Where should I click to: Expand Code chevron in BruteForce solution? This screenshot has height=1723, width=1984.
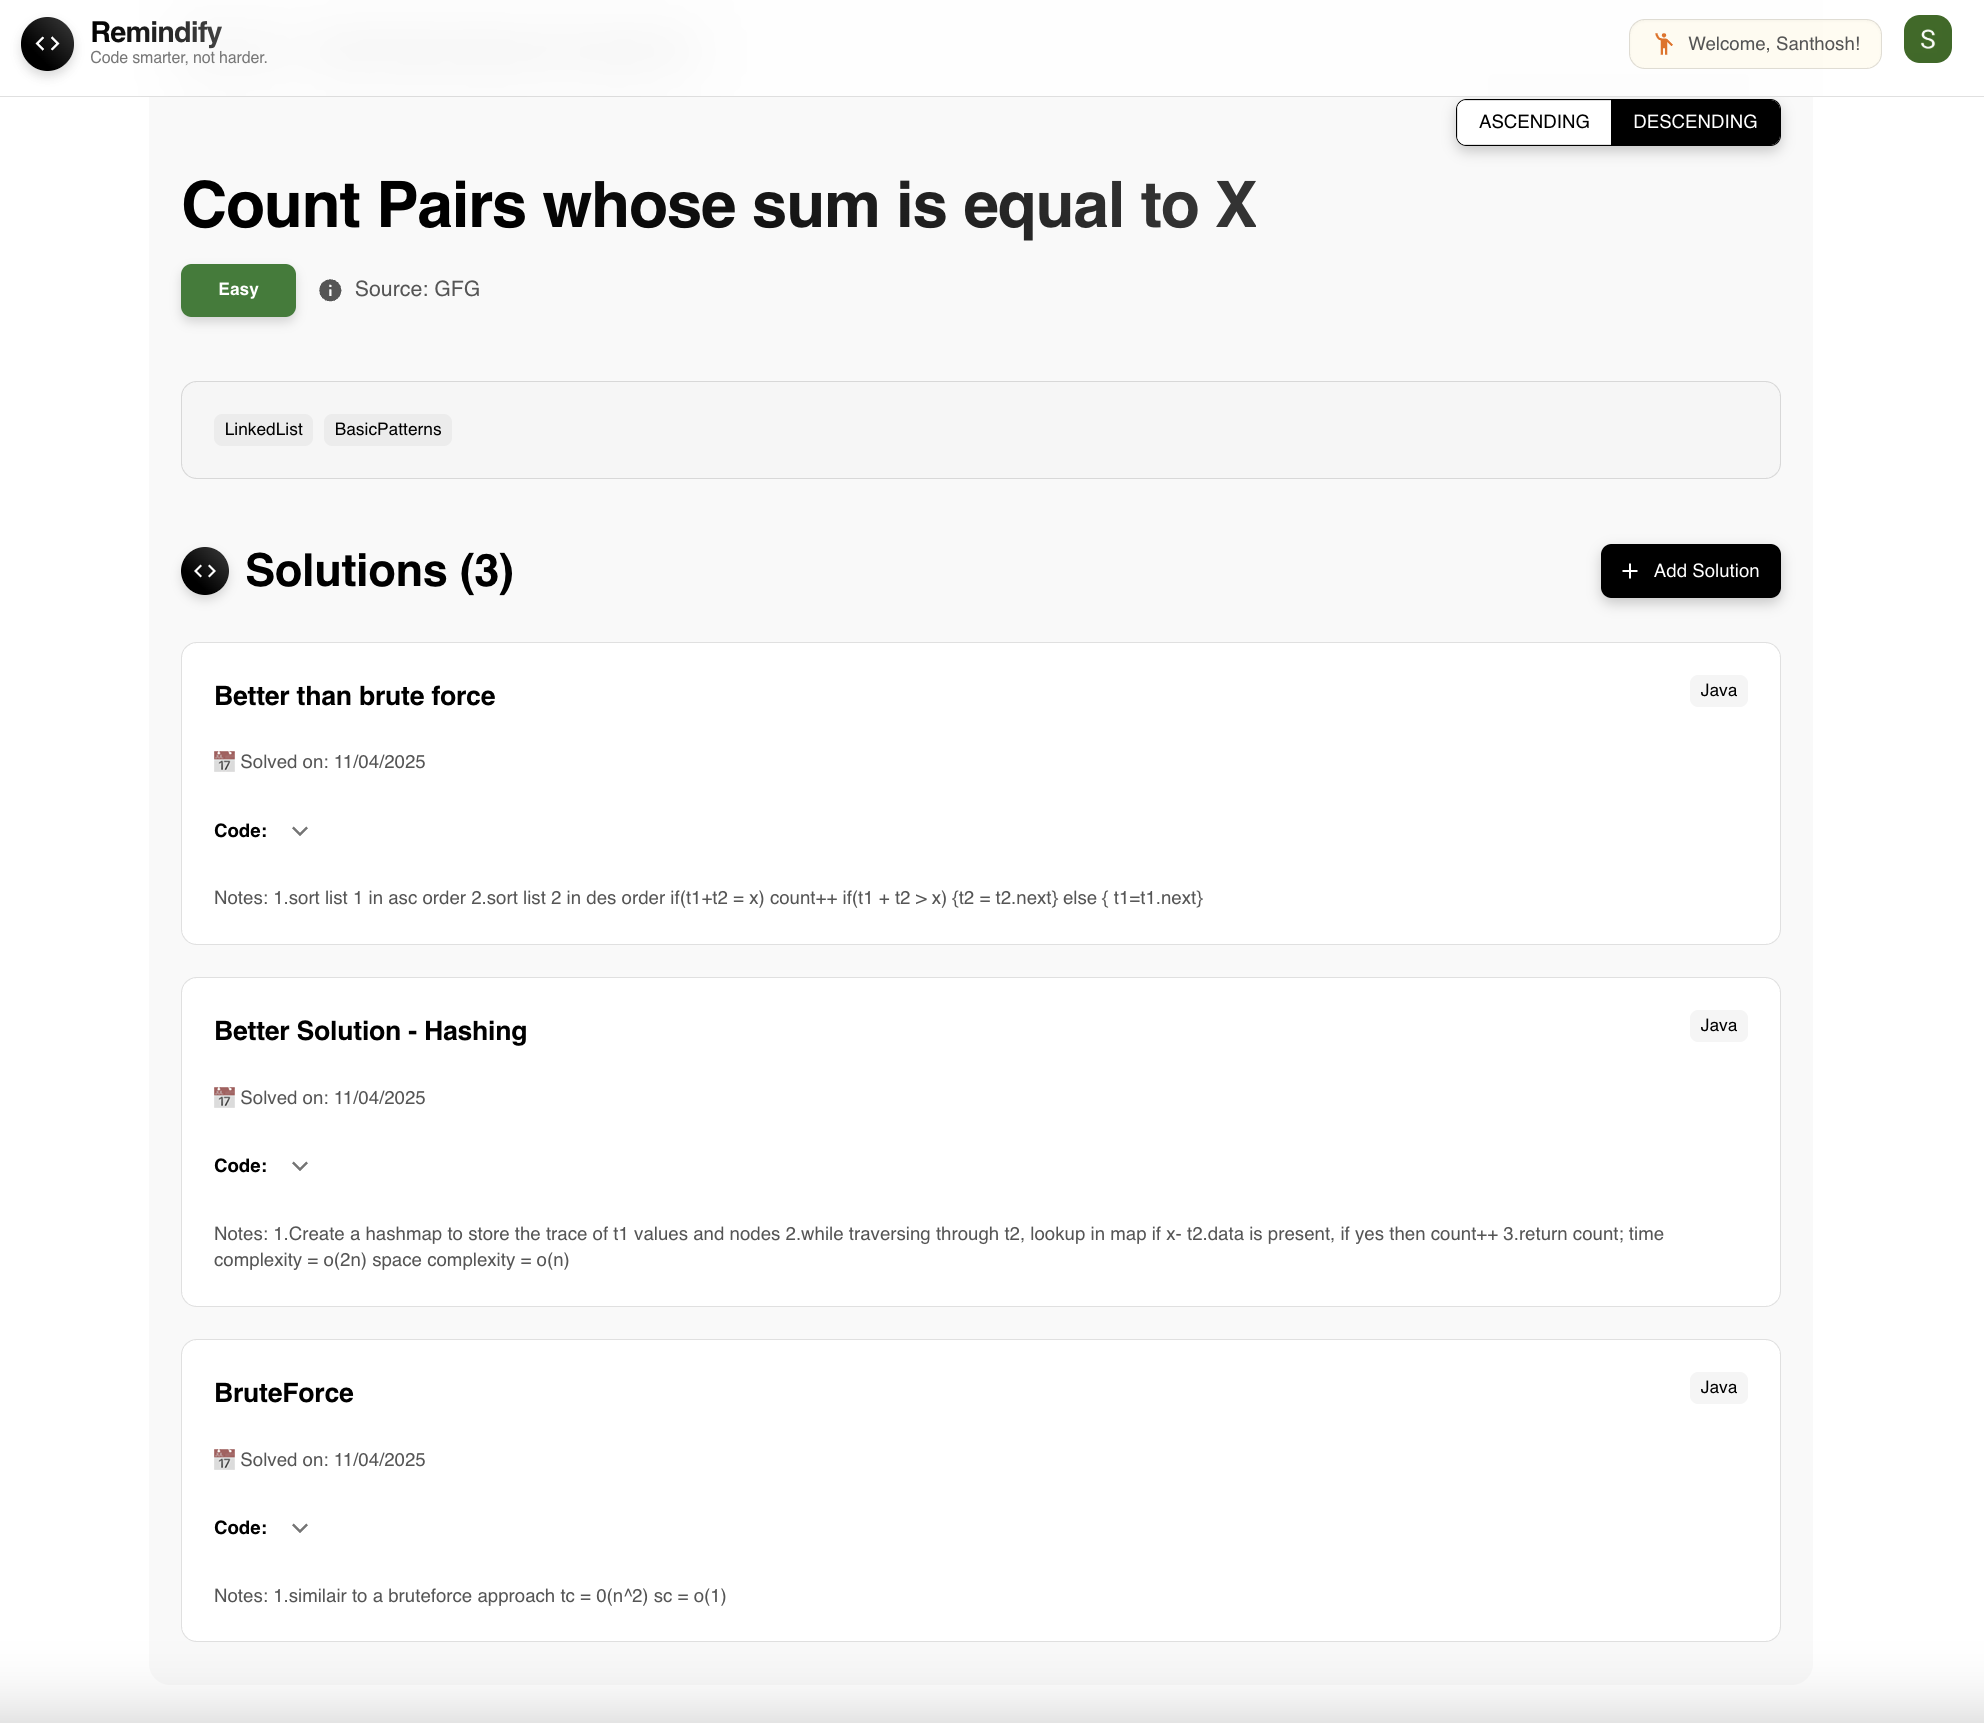300,1528
